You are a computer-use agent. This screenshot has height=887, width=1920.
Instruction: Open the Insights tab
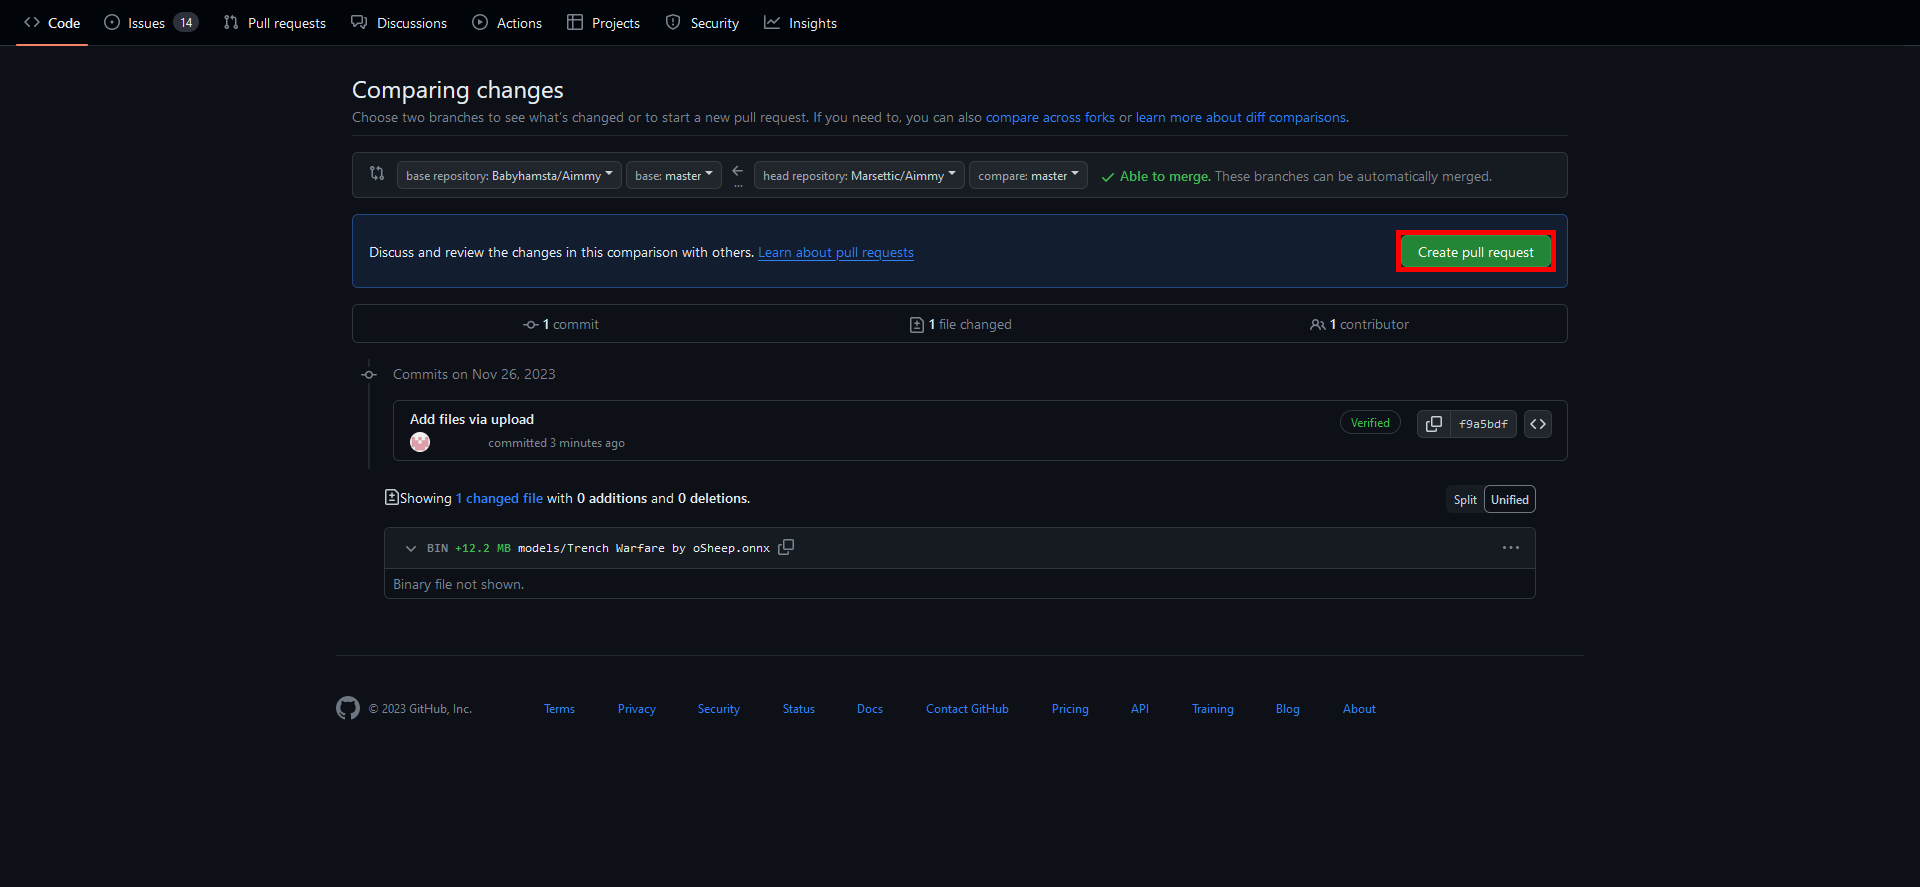coord(800,23)
